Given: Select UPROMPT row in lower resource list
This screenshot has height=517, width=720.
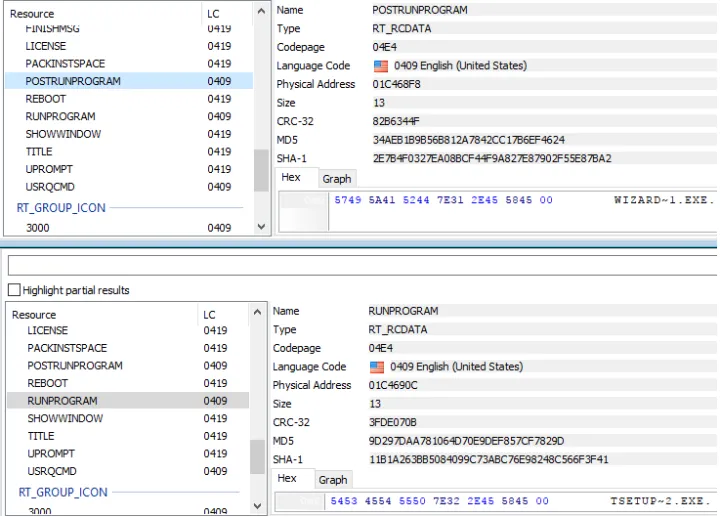Looking at the screenshot, I should 128,453.
